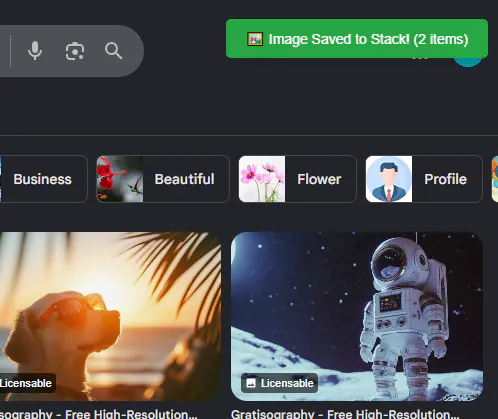Click the Licensable badge on dog image
The height and width of the screenshot is (419, 498).
[x=27, y=383]
